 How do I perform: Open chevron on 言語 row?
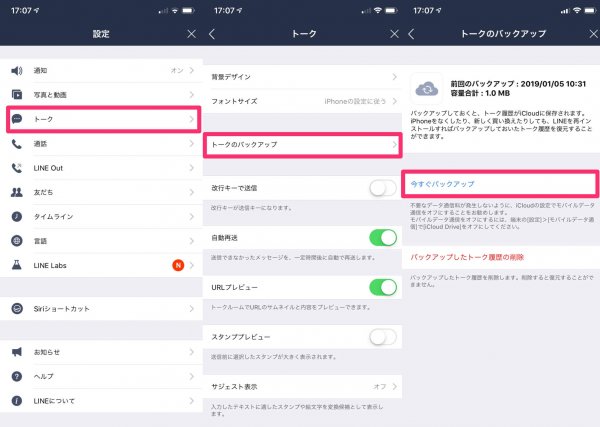click(x=192, y=241)
